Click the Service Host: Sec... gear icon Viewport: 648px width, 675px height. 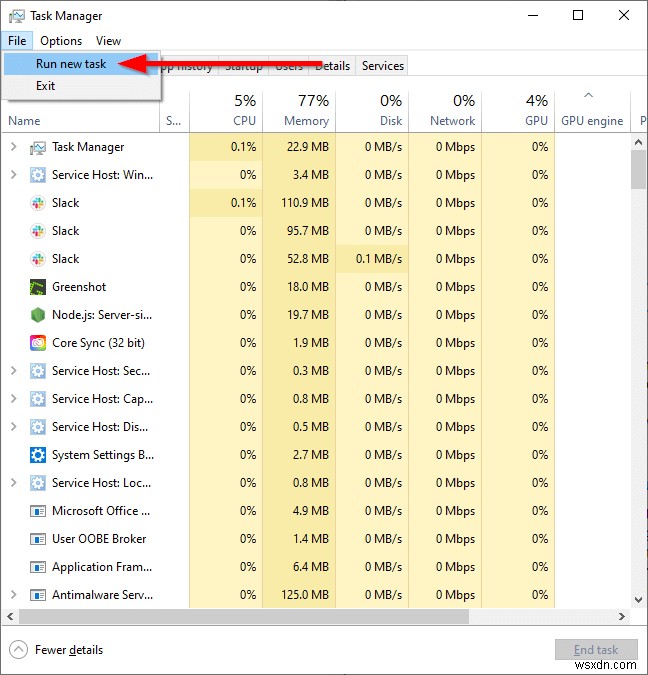coord(38,371)
